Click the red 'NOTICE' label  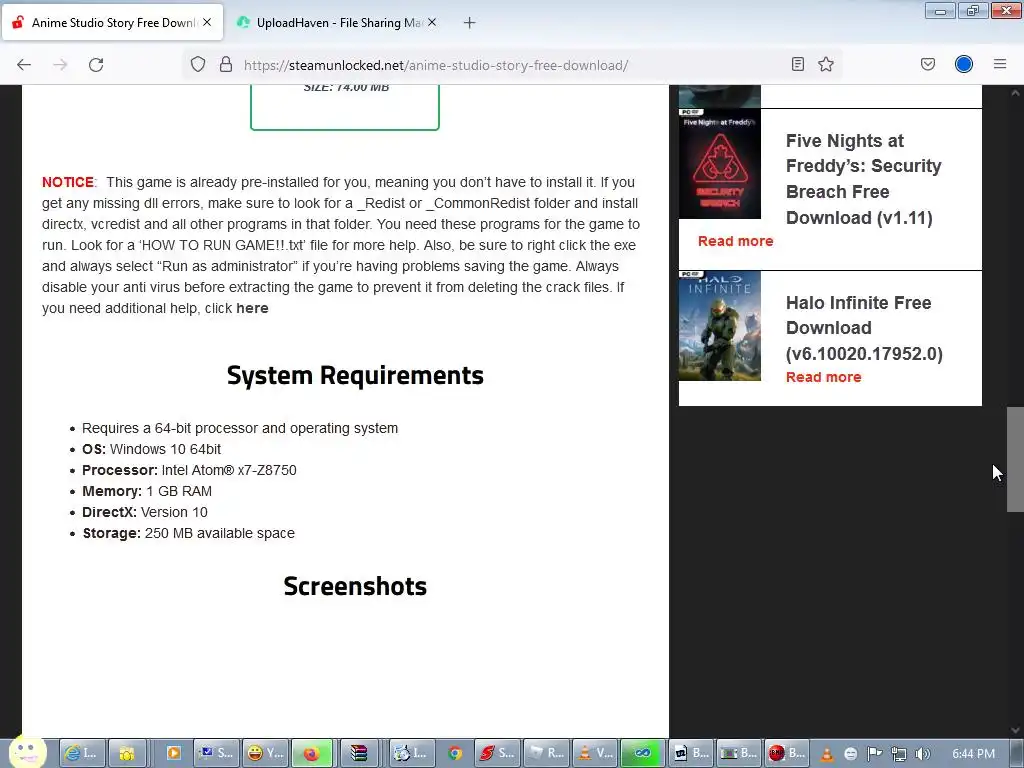68,182
